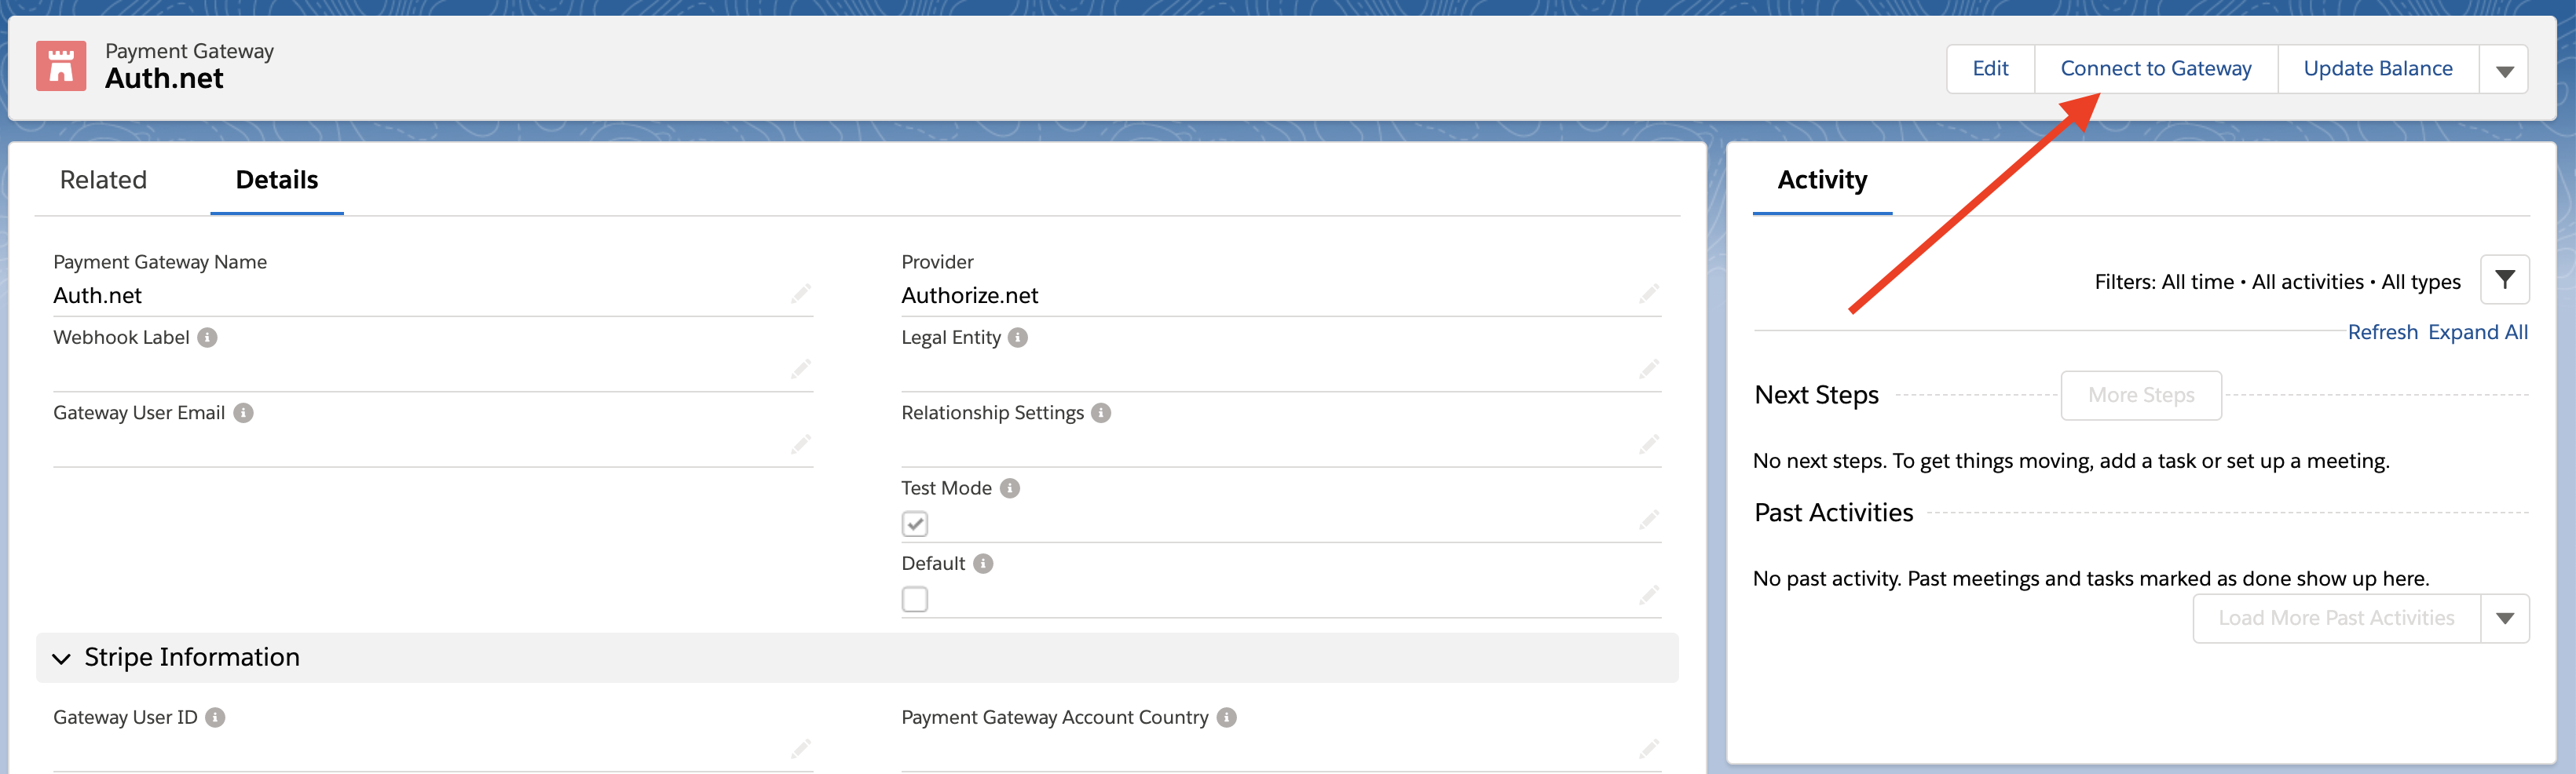The height and width of the screenshot is (774, 2576).
Task: Open more actions dropdown beside Update Balance
Action: [x=2504, y=70]
